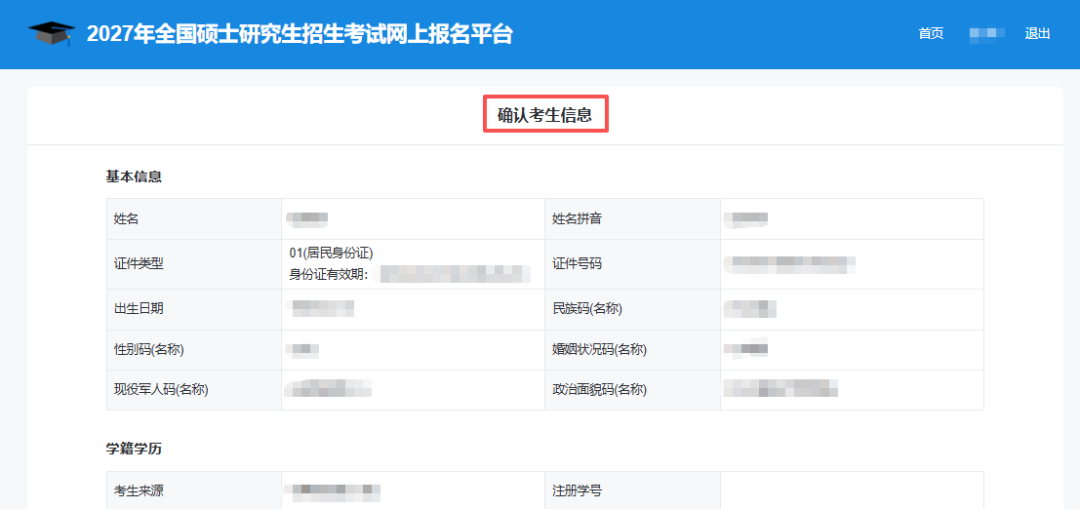1080x509 pixels.
Task: Select the 证件号码 label cell
Action: [632, 264]
